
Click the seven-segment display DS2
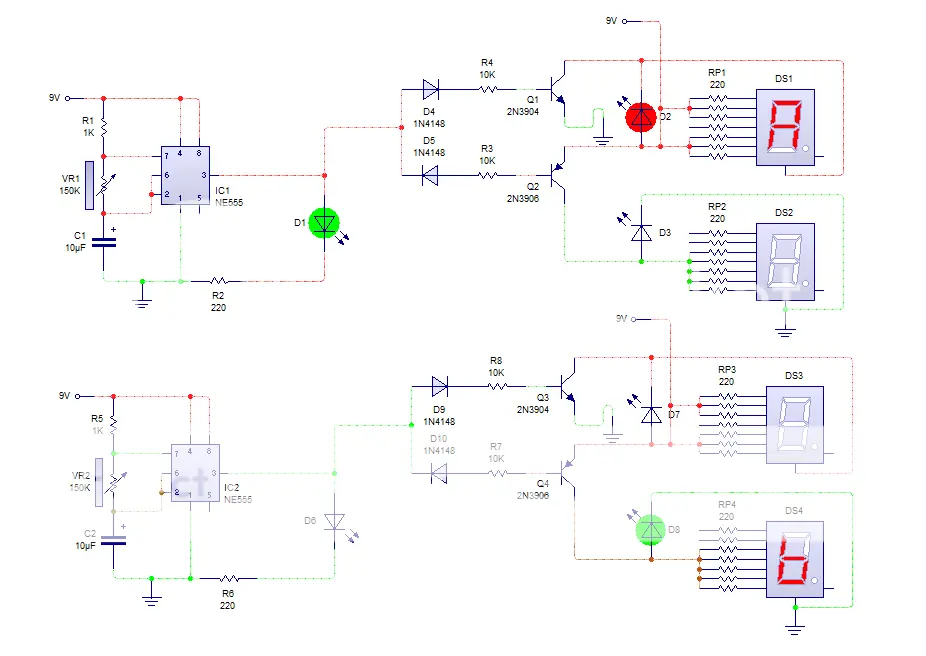[785, 262]
